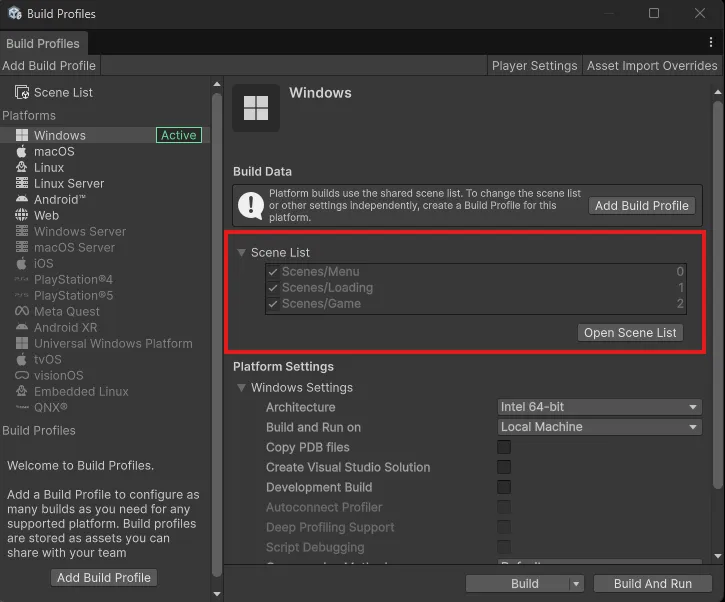Toggle Deep Profiling Support checkbox
The height and width of the screenshot is (602, 725).
click(x=504, y=527)
